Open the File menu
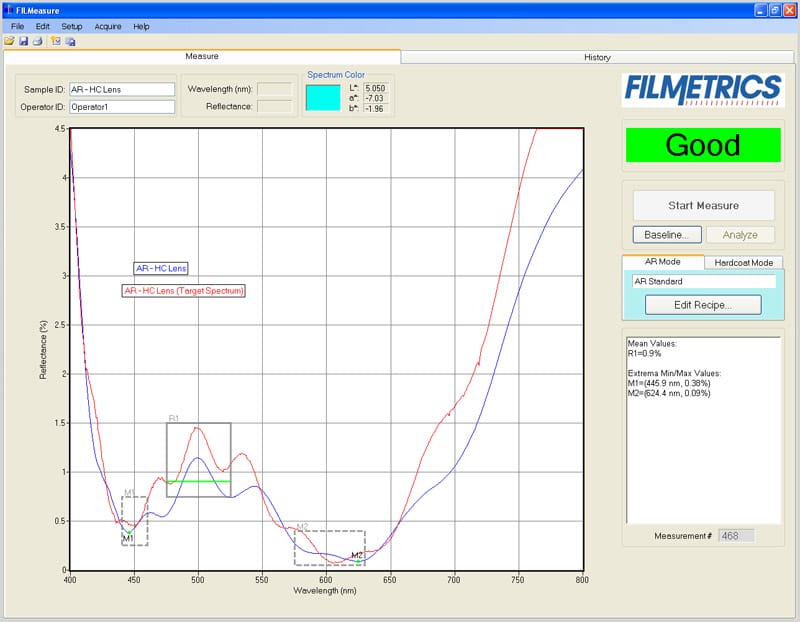The width and height of the screenshot is (800, 622). pos(17,26)
